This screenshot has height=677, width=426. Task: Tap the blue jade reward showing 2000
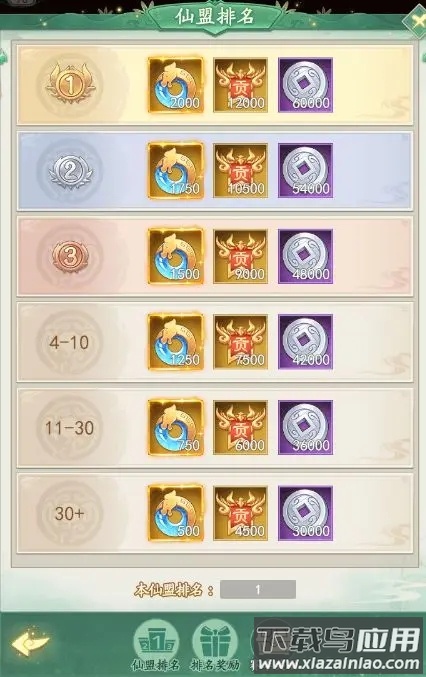pos(176,85)
